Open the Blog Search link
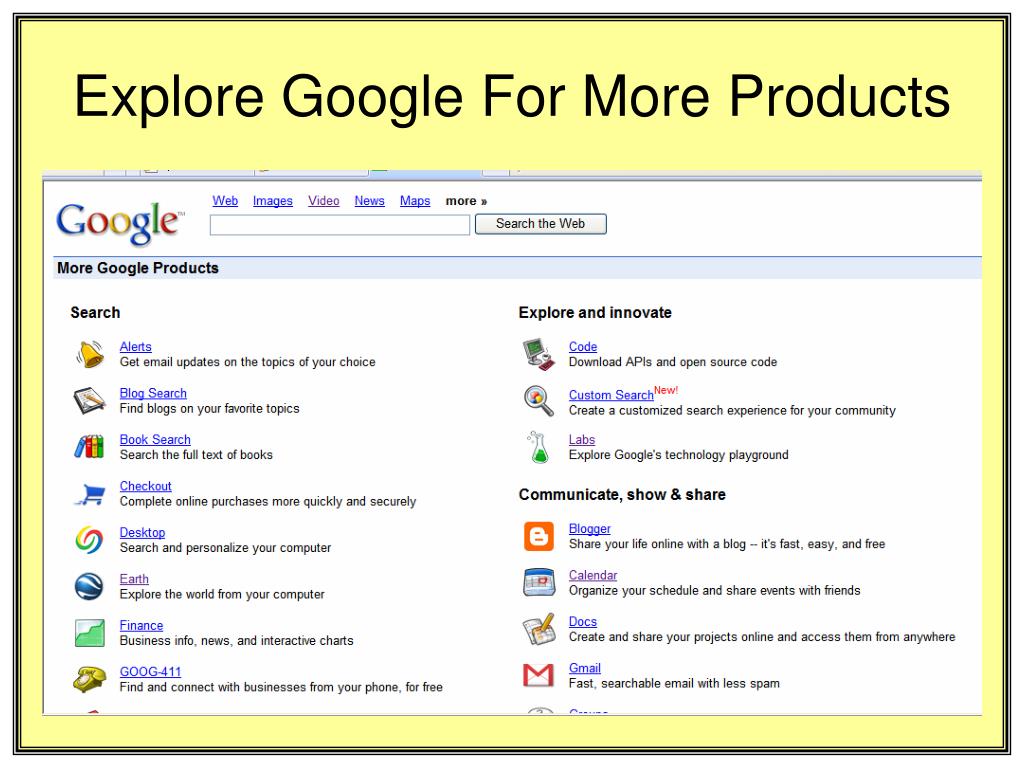This screenshot has width=1024, height=768. pos(153,393)
